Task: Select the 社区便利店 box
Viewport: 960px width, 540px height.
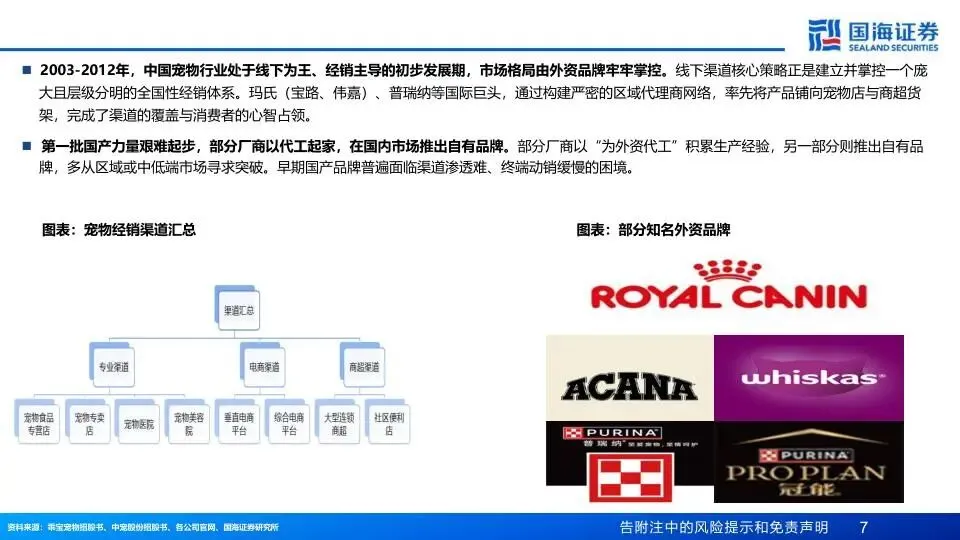Action: [x=389, y=424]
